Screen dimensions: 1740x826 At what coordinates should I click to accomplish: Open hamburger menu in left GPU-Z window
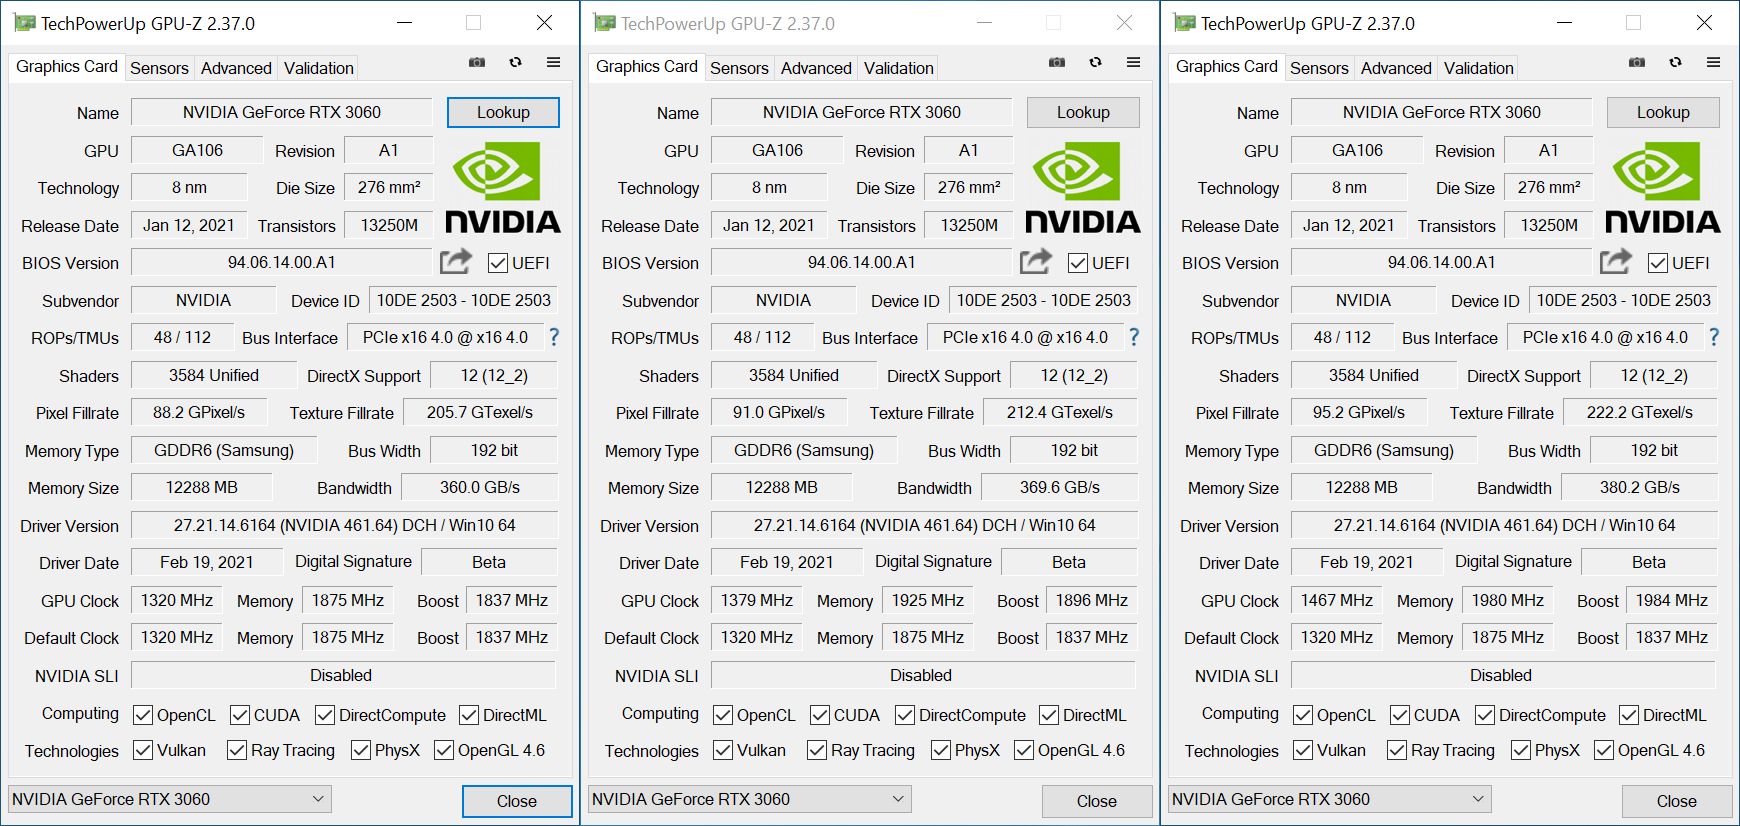tap(553, 62)
